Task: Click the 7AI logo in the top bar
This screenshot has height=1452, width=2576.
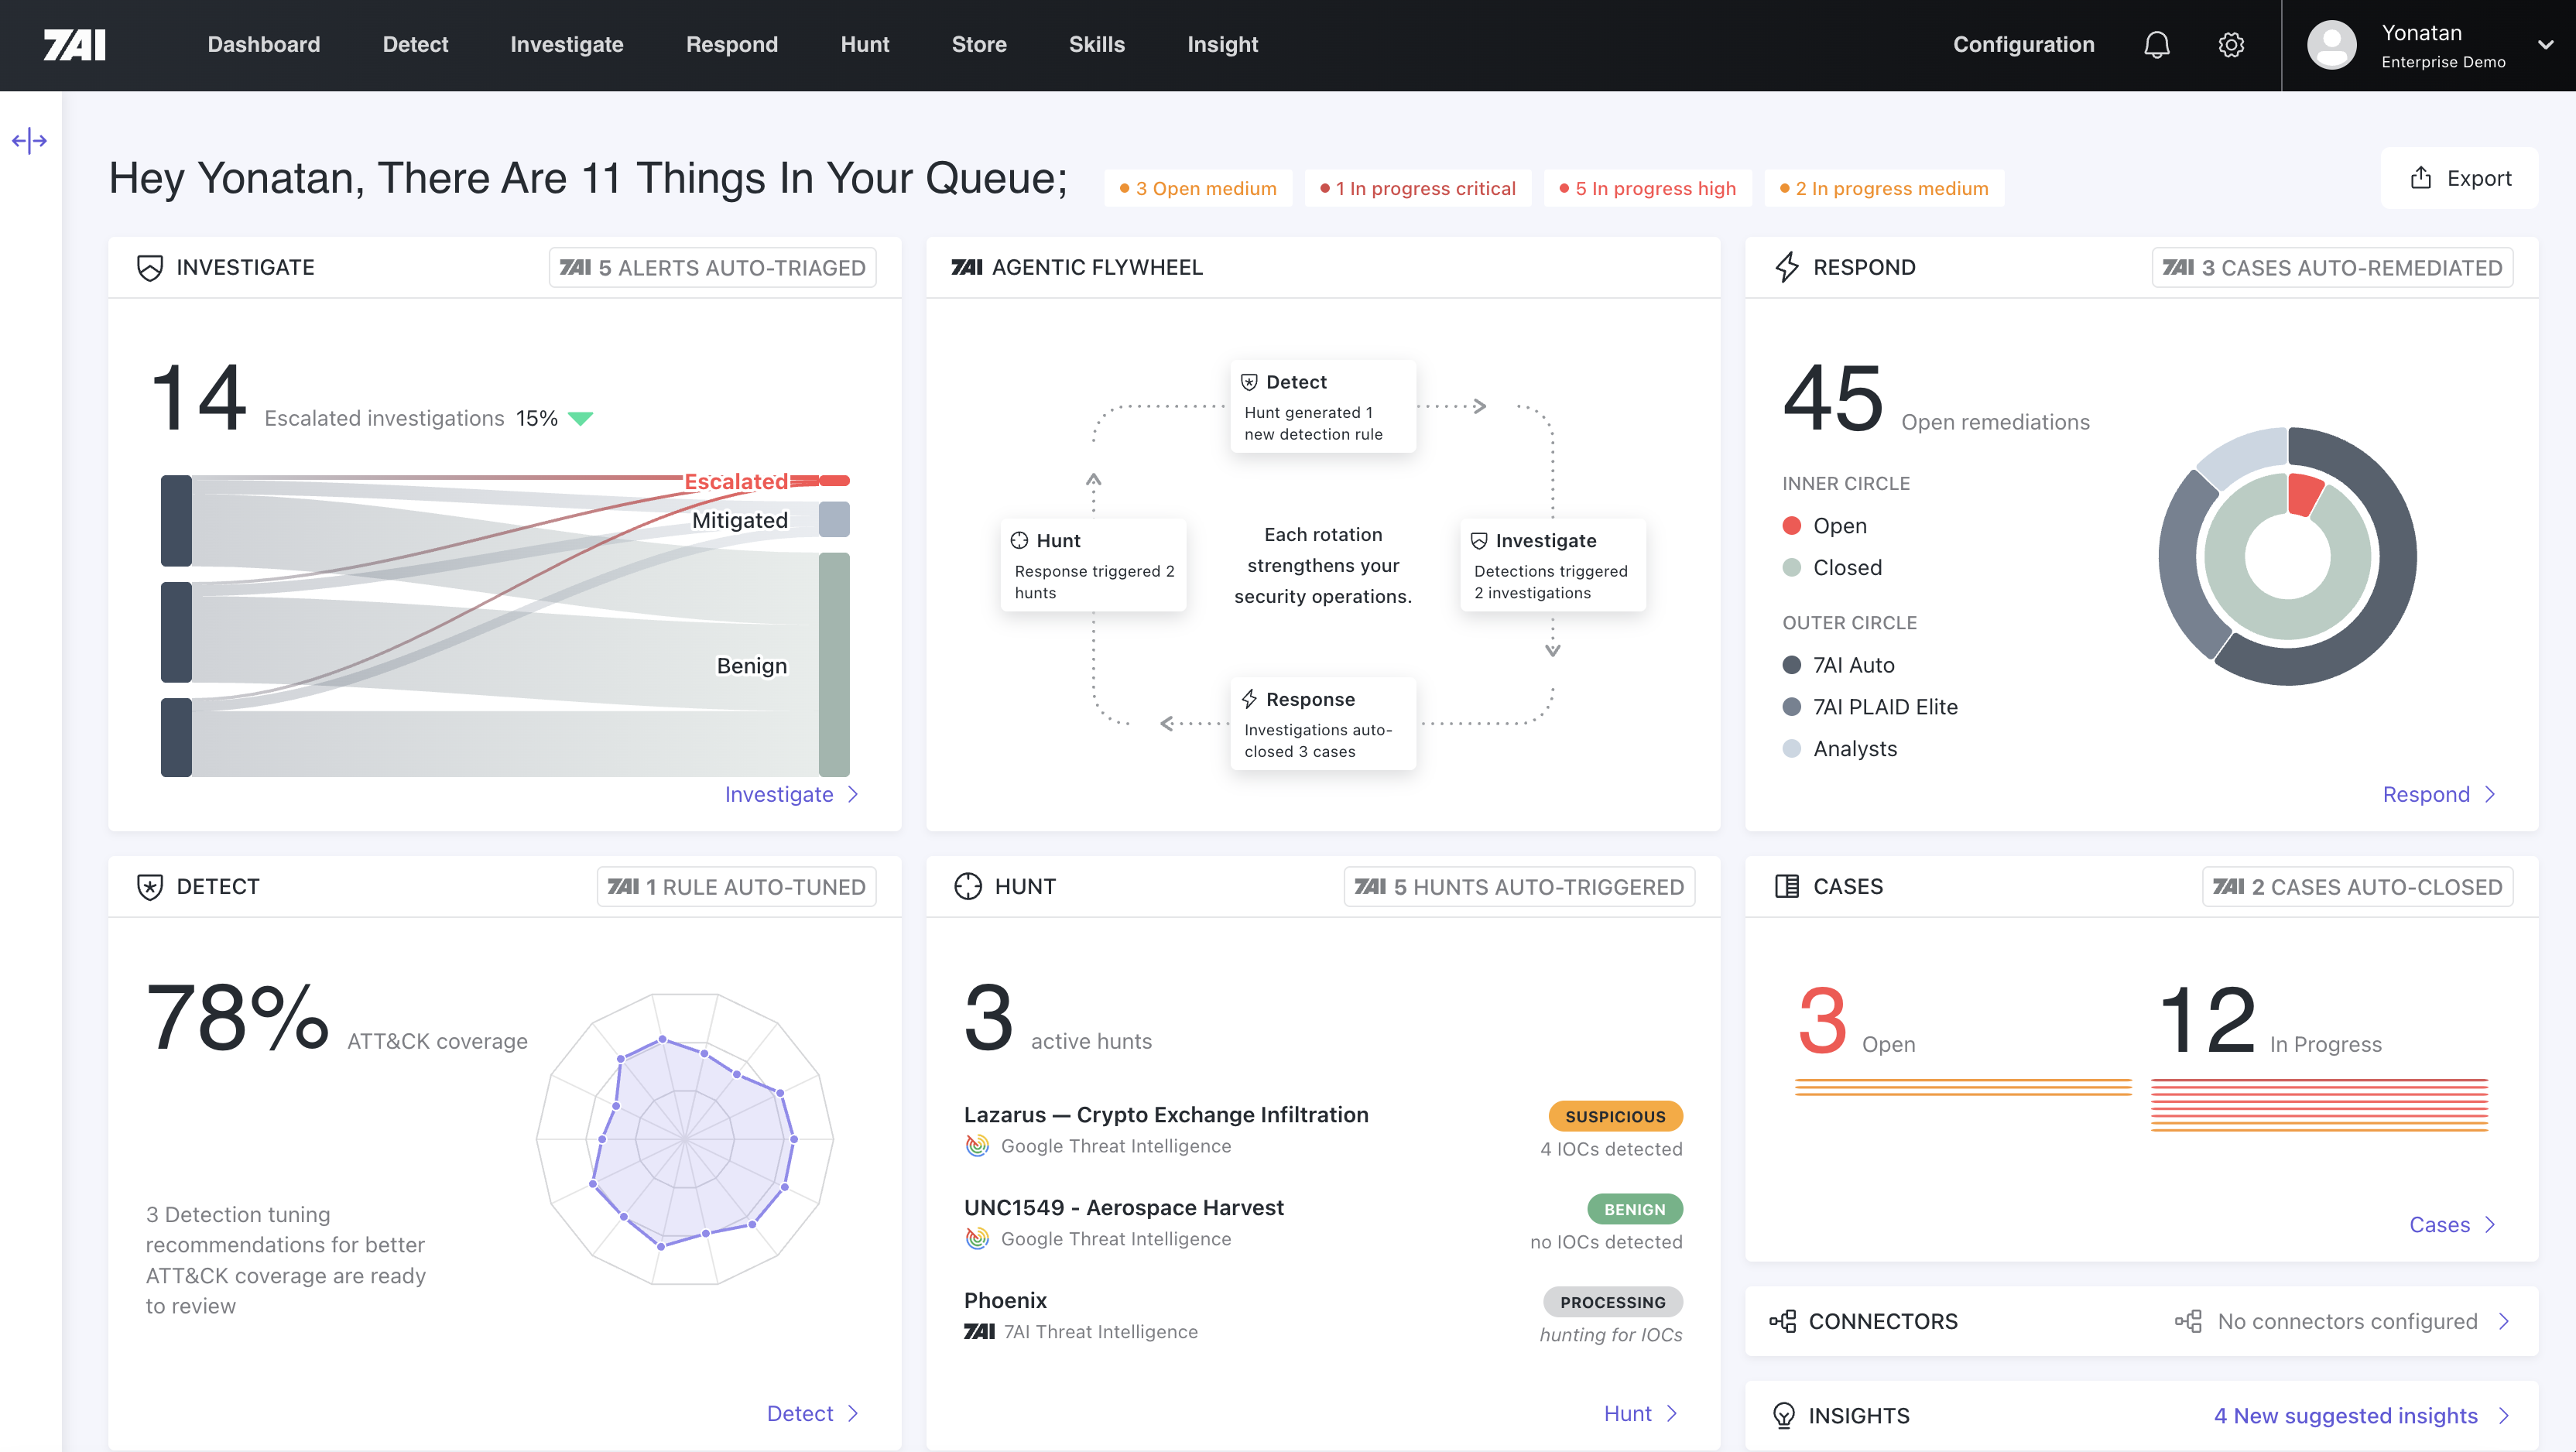Action: pos(75,45)
